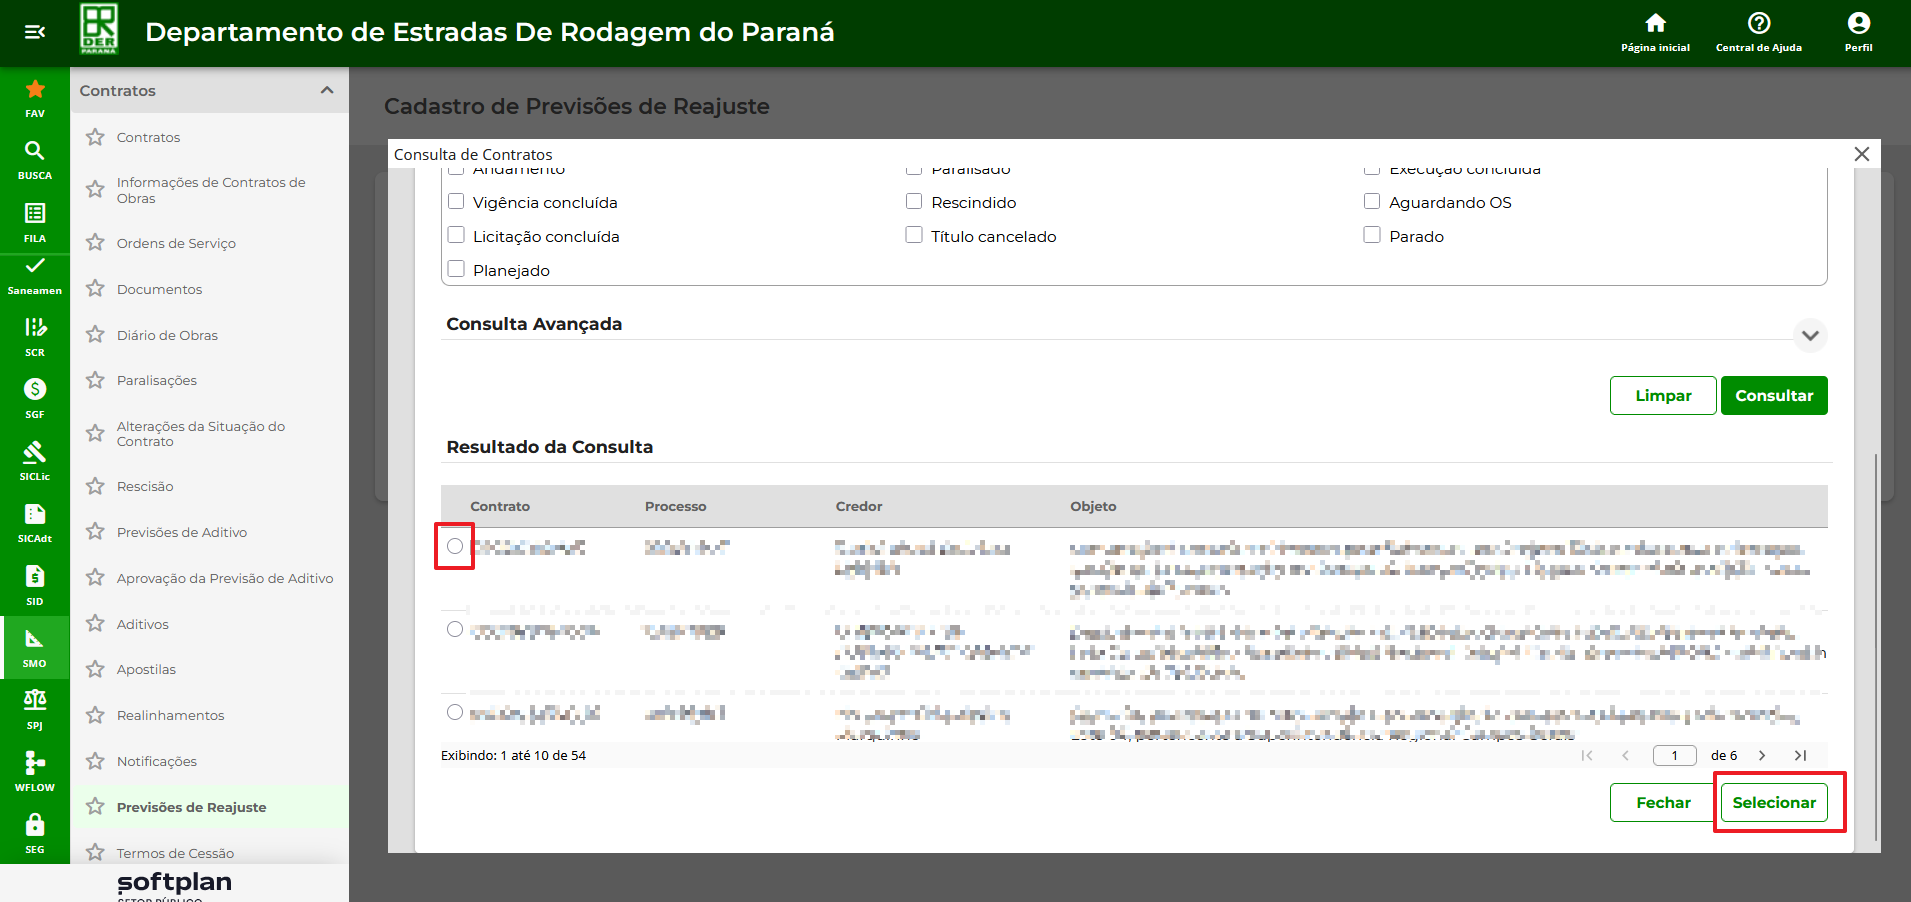Collapse the Contratos sidebar section
Viewport: 1911px width, 902px height.
[326, 91]
